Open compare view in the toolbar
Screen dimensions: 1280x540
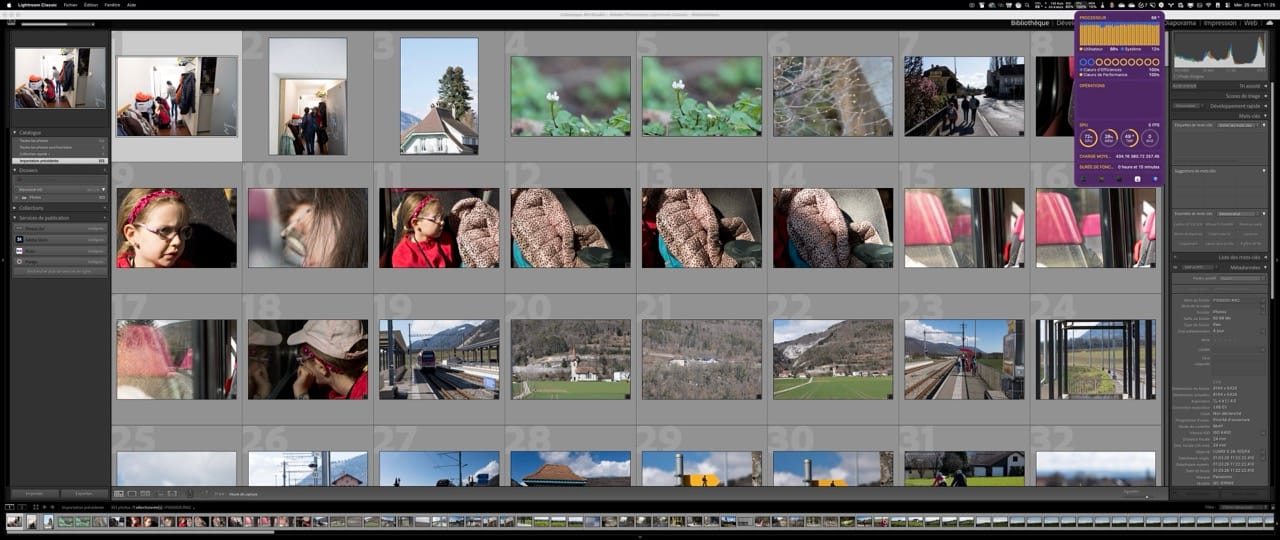tap(145, 493)
